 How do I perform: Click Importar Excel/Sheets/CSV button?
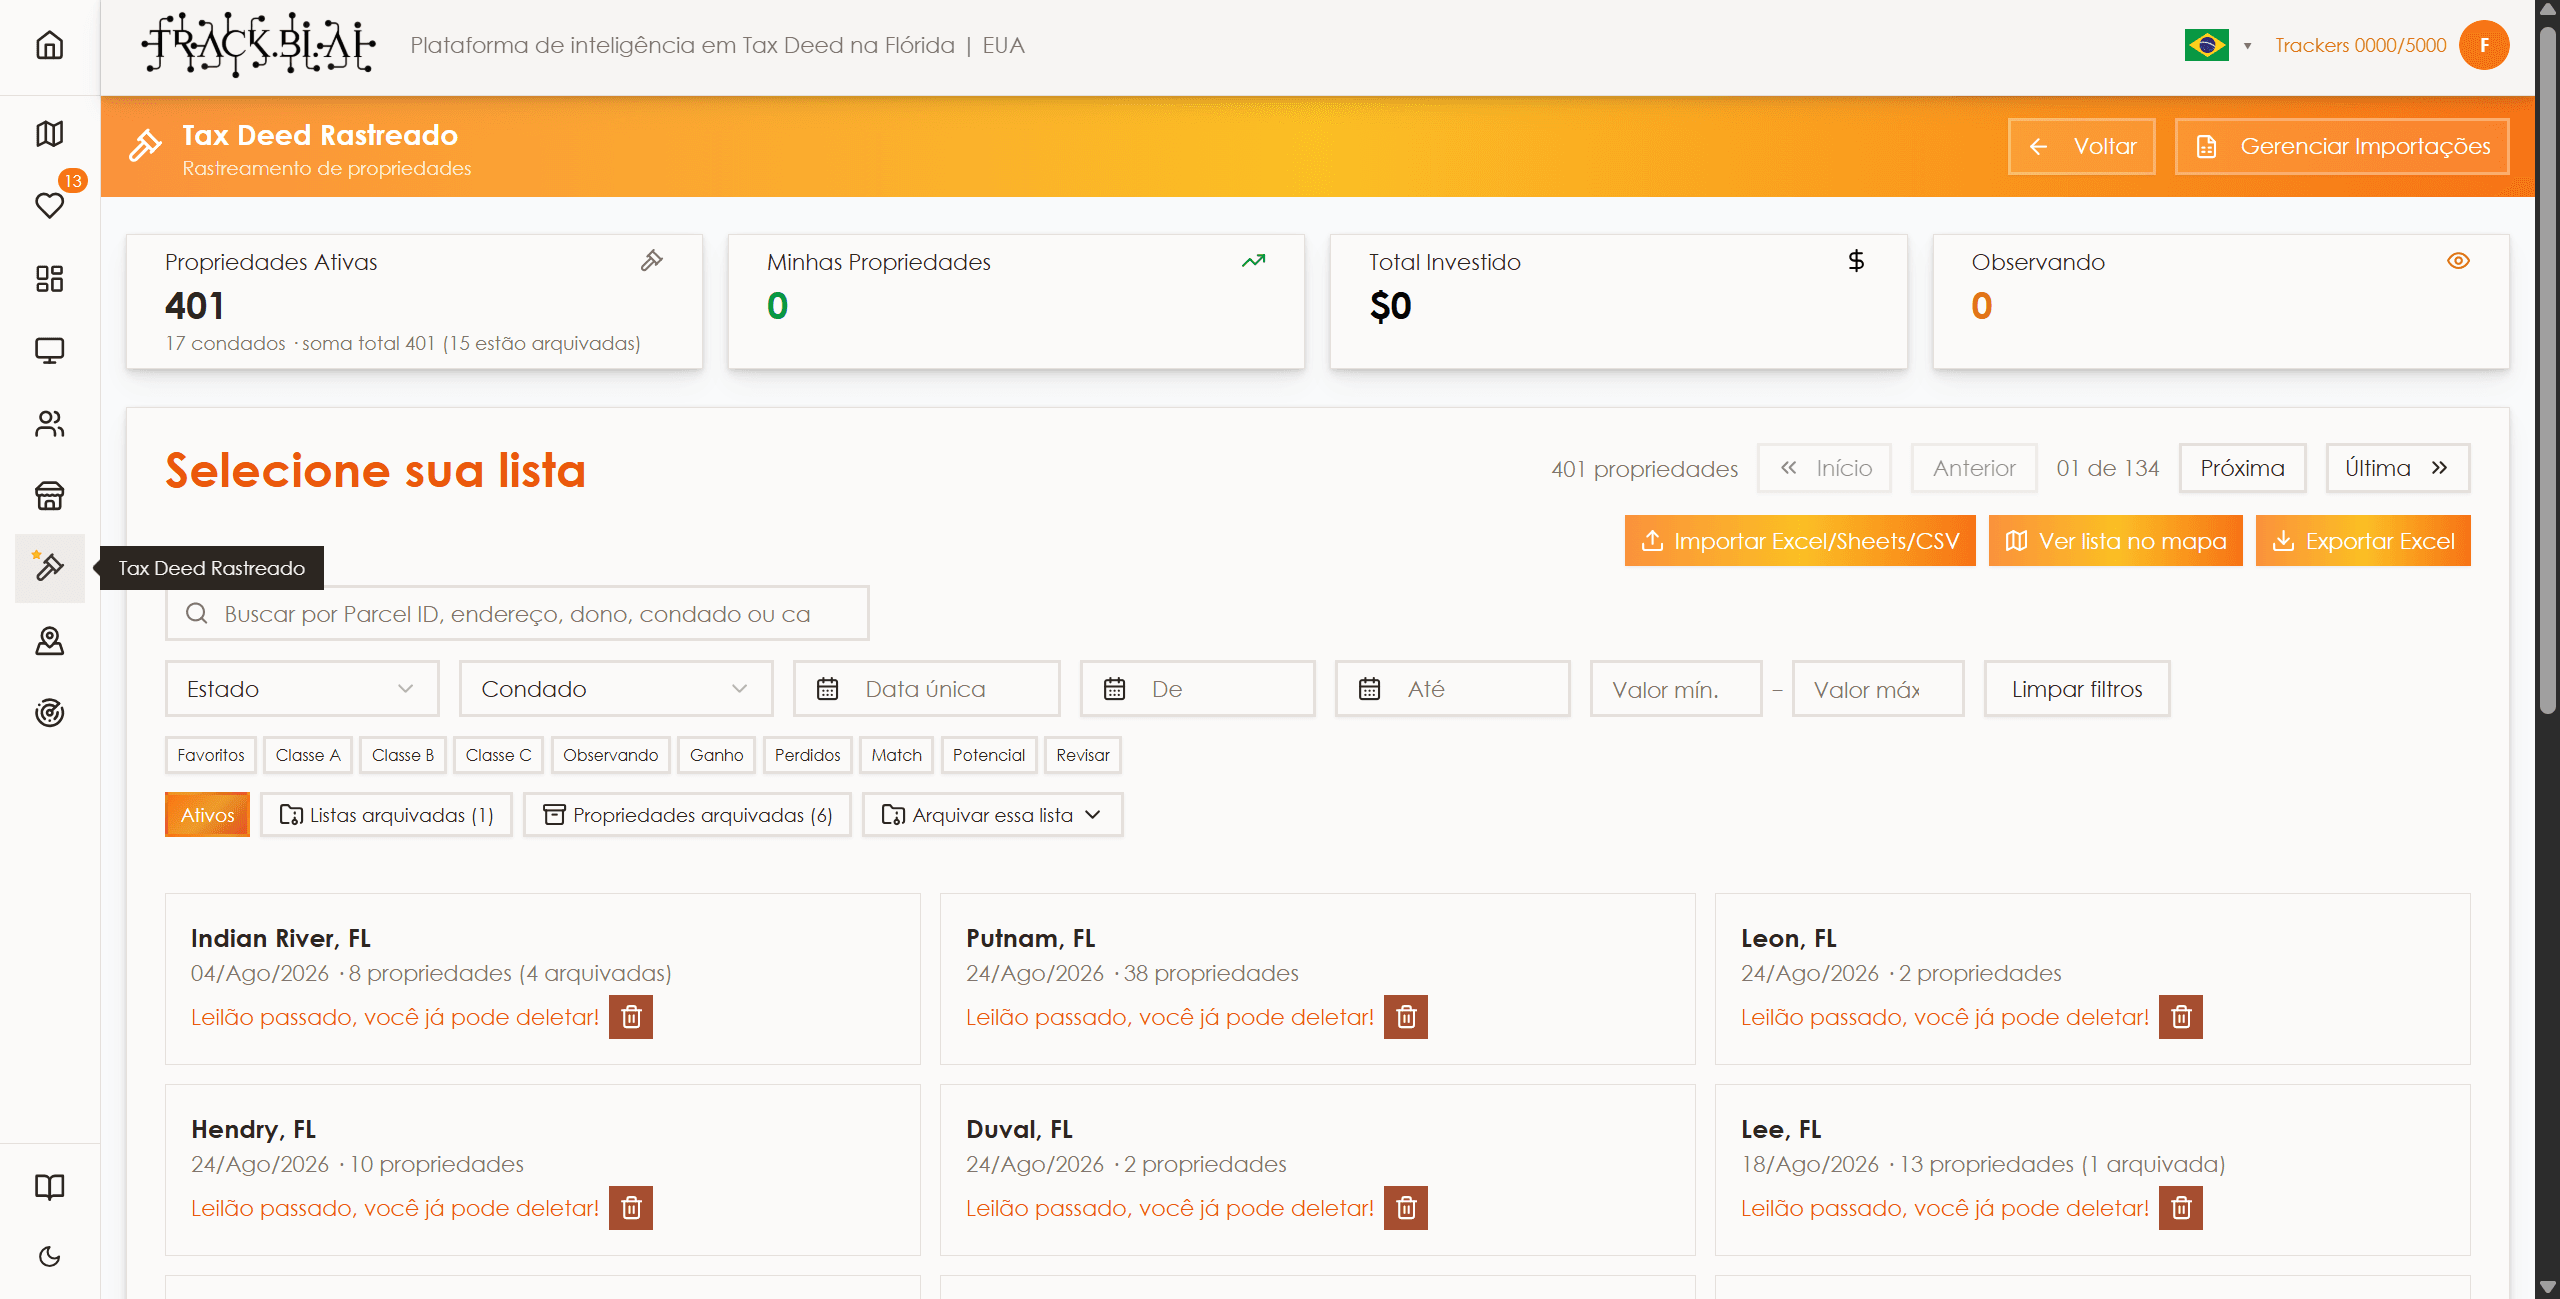[x=1800, y=541]
